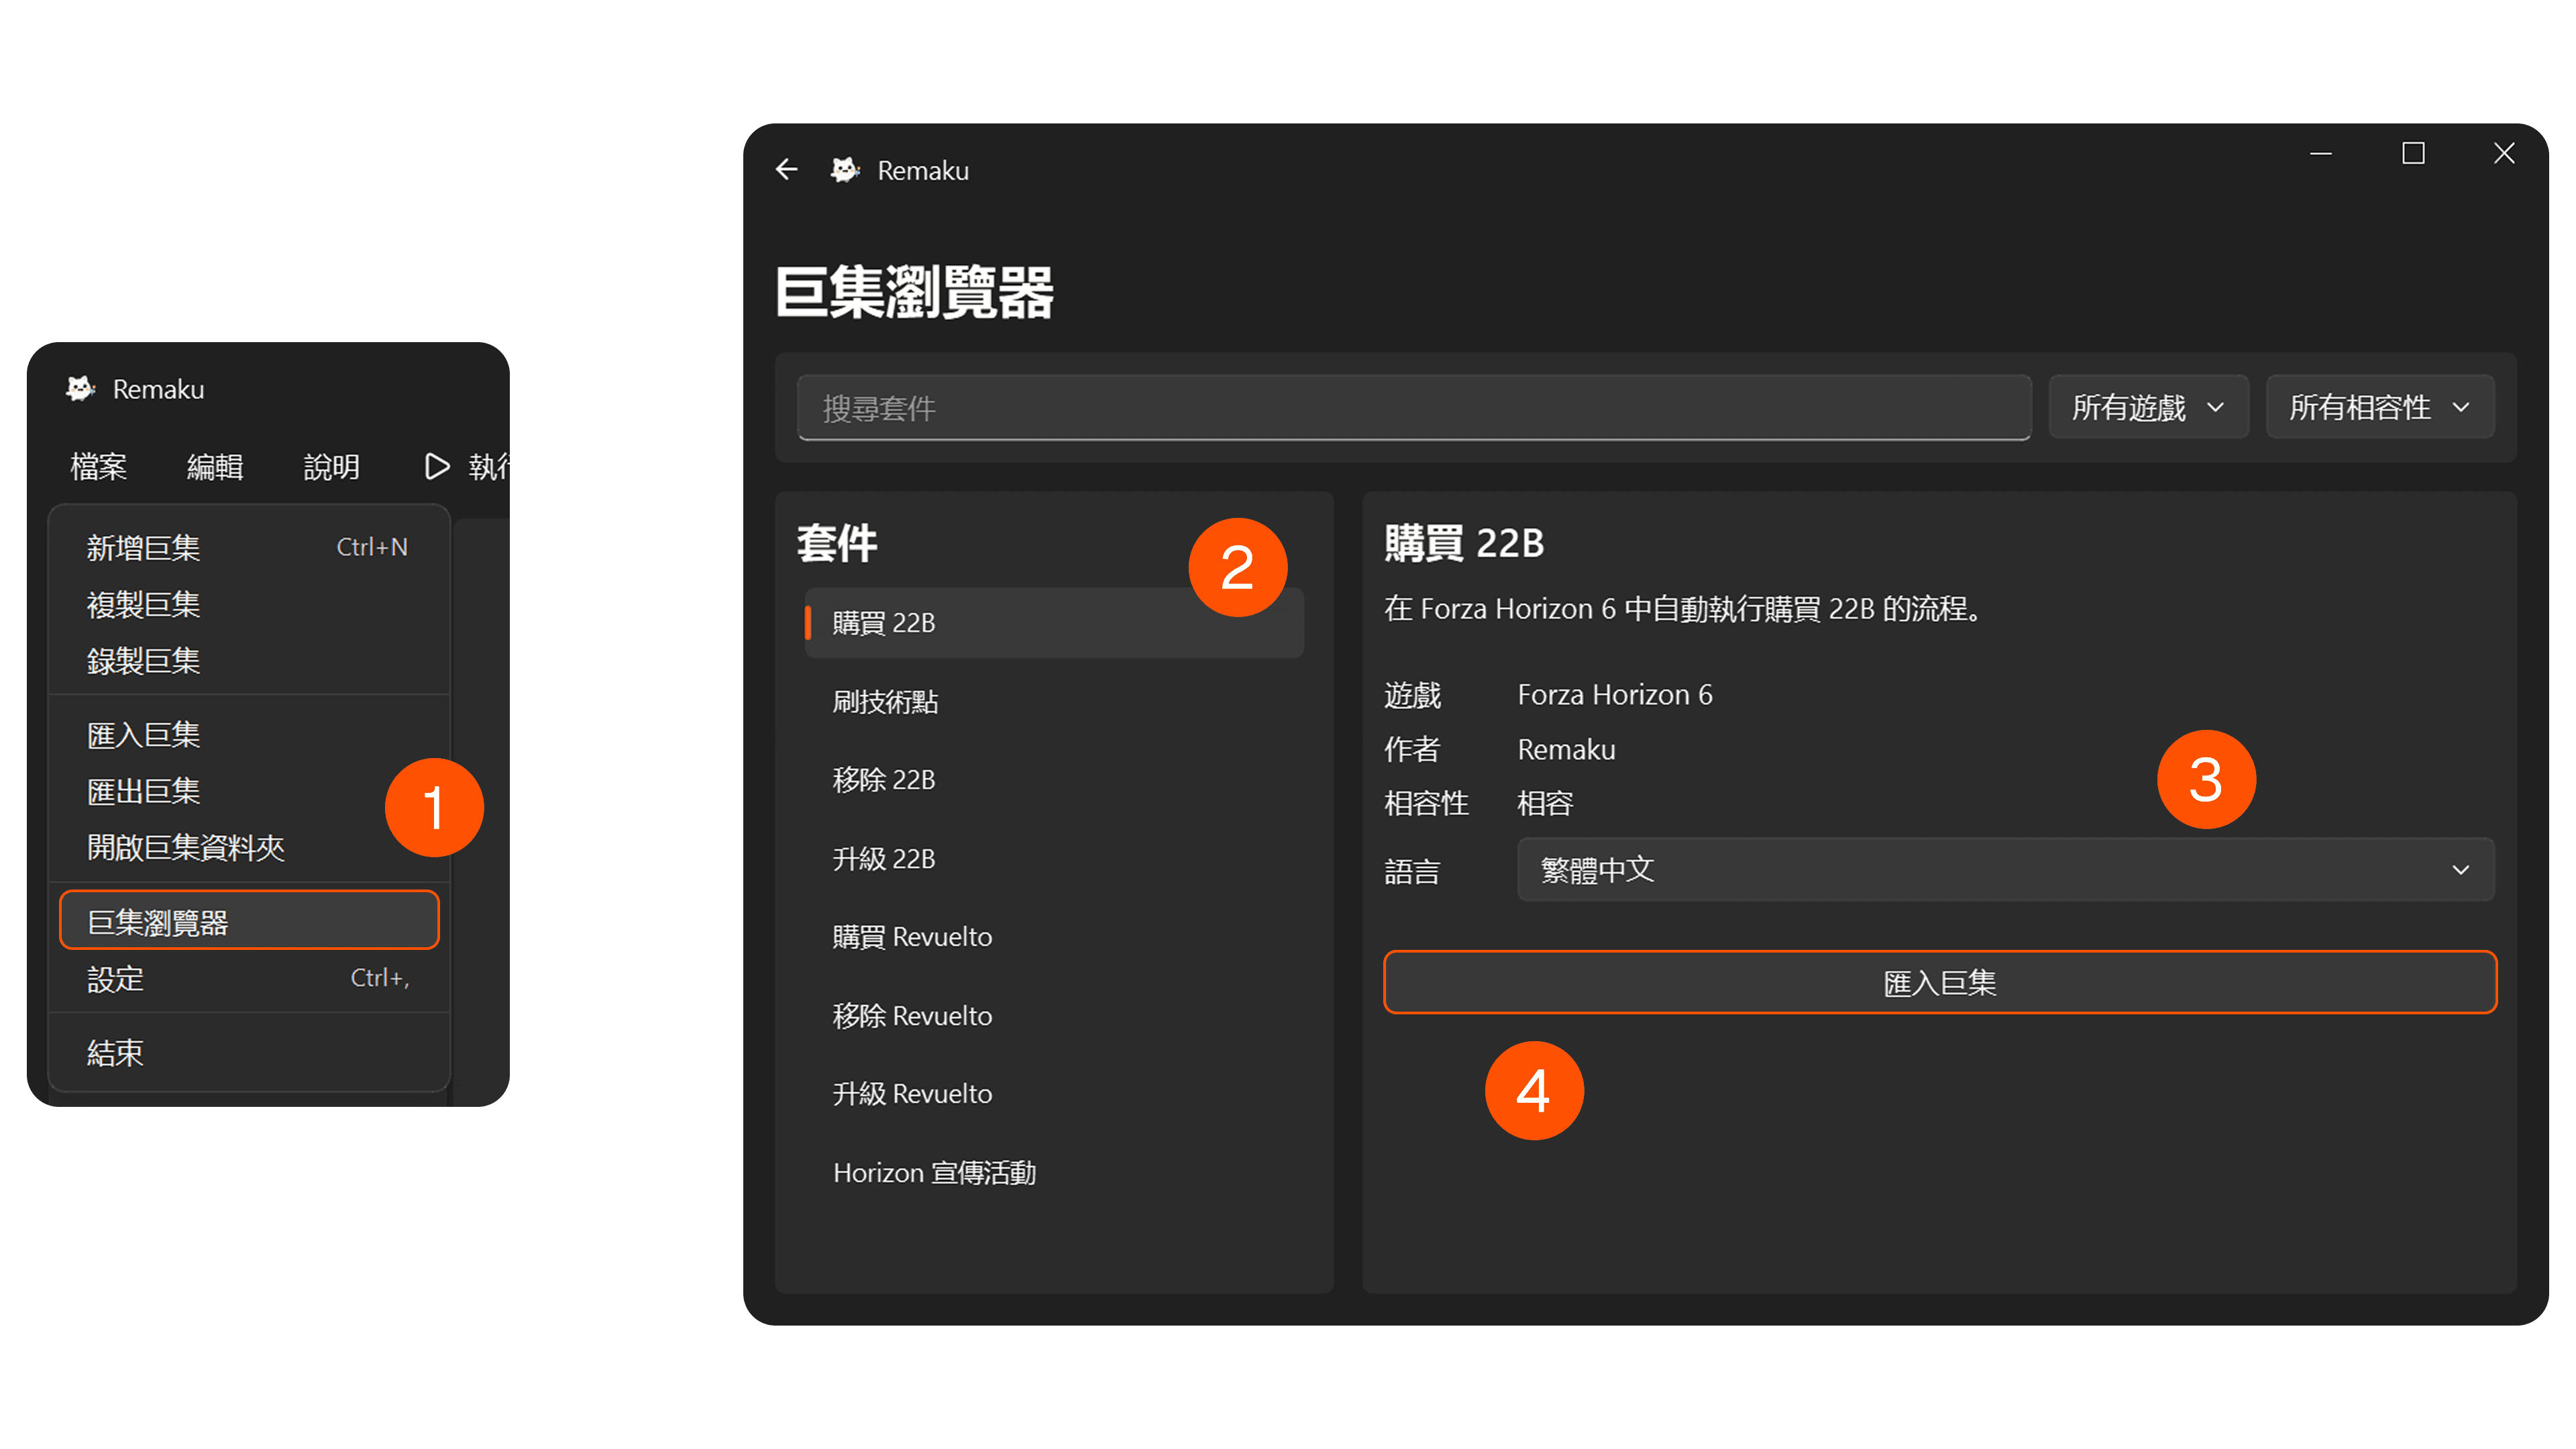
Task: Click the Remaku cat logo in Macro Browser title bar
Action: click(845, 170)
